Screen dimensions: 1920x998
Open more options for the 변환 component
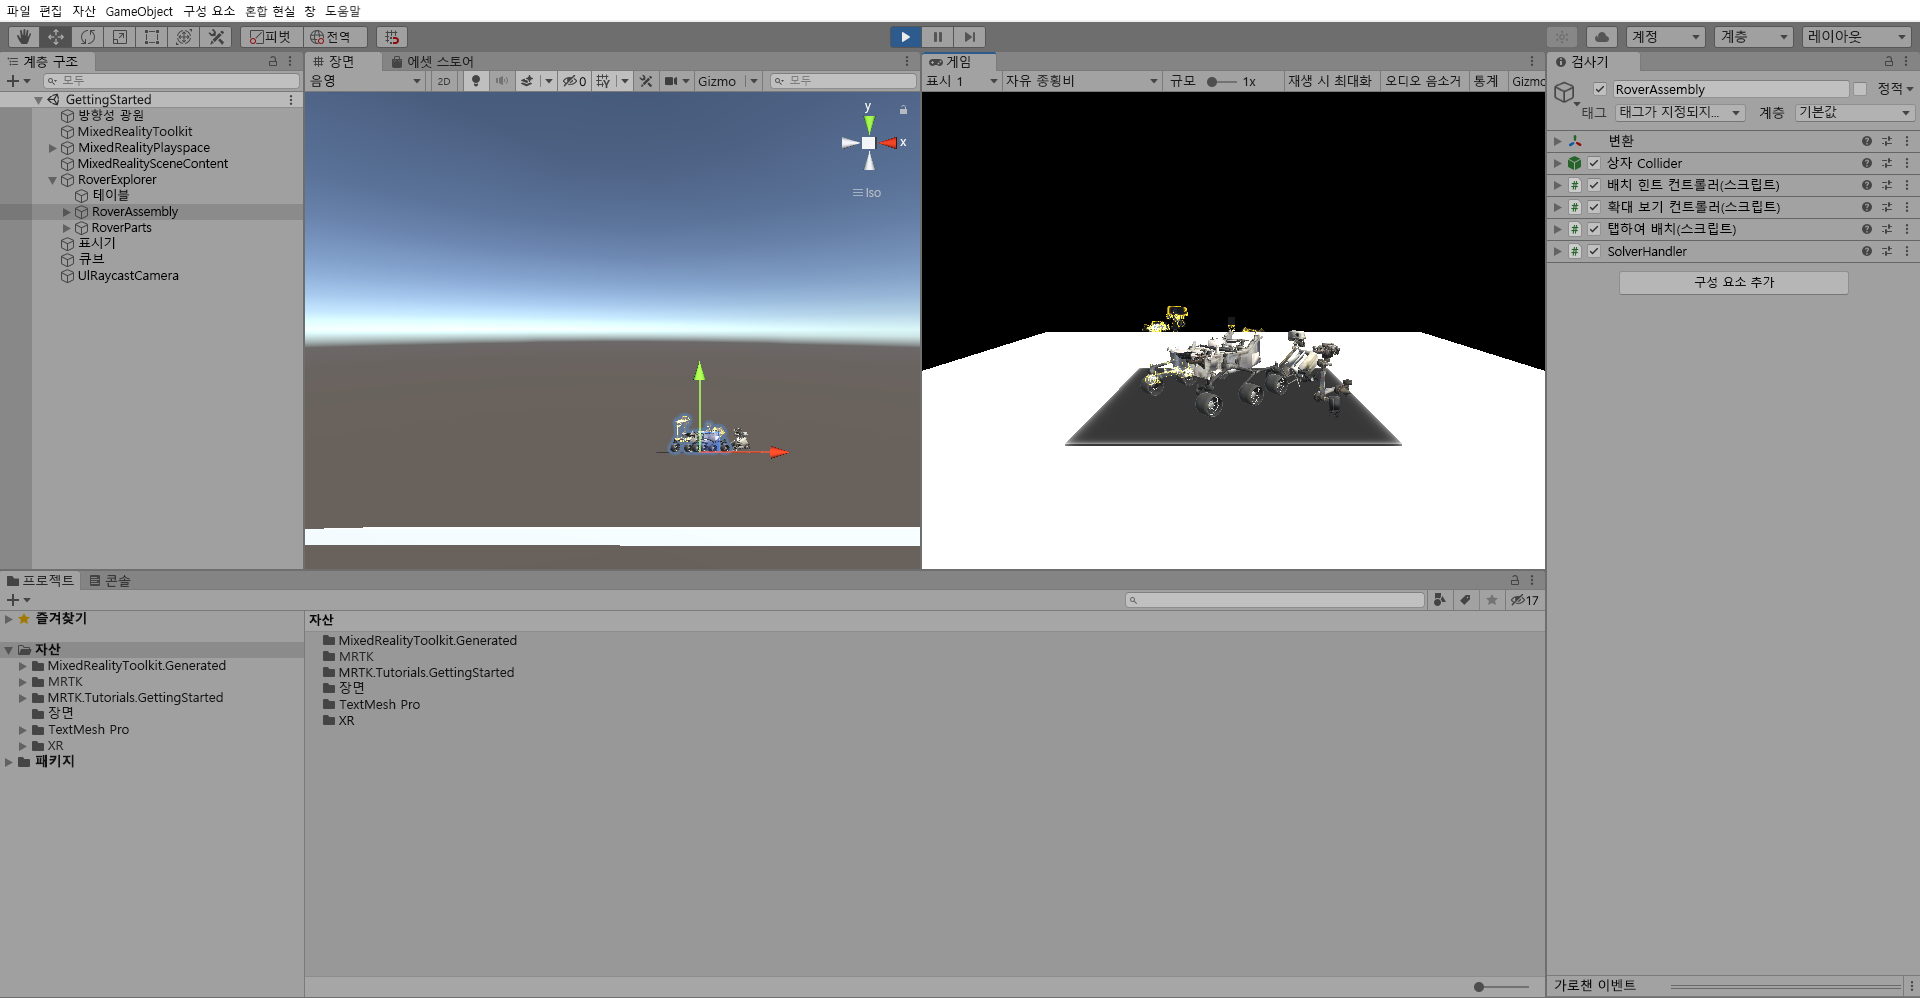1907,141
